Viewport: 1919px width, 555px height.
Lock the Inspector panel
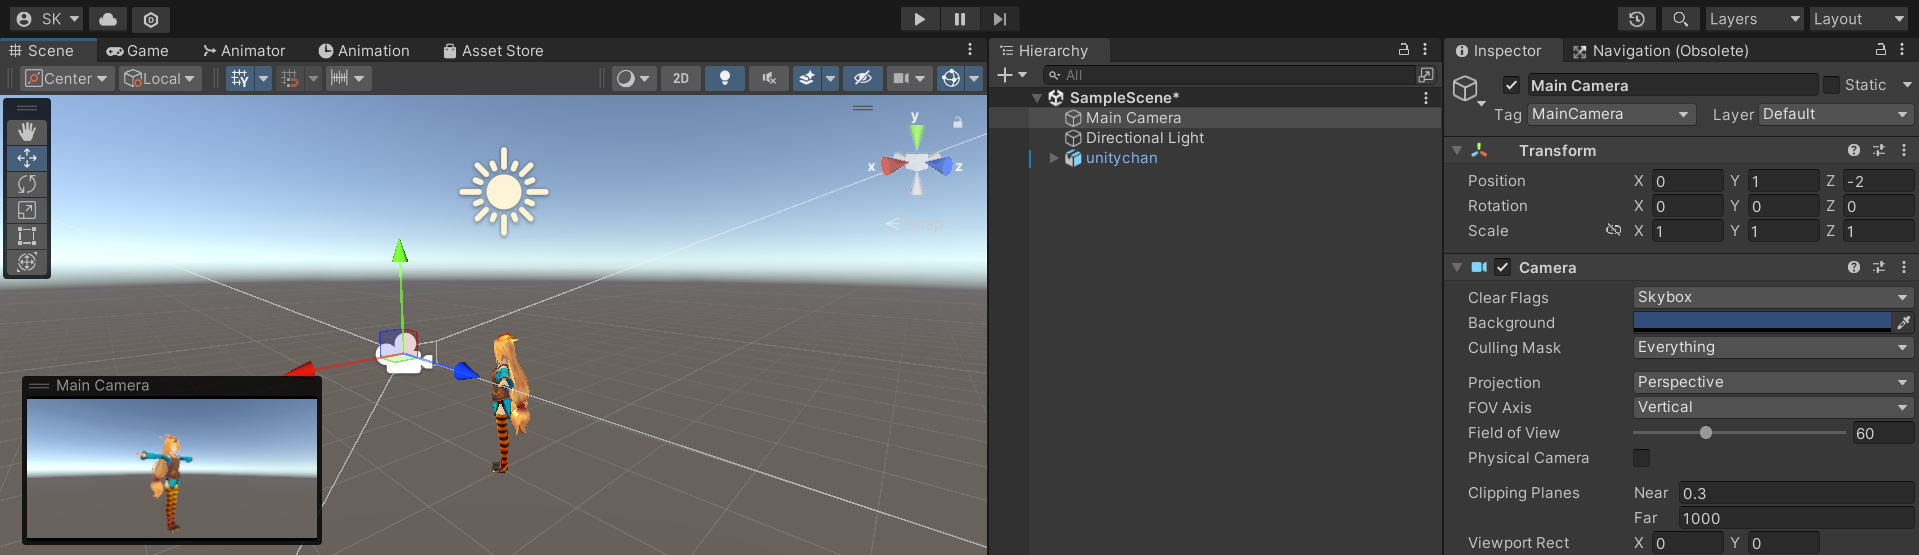click(x=1880, y=49)
